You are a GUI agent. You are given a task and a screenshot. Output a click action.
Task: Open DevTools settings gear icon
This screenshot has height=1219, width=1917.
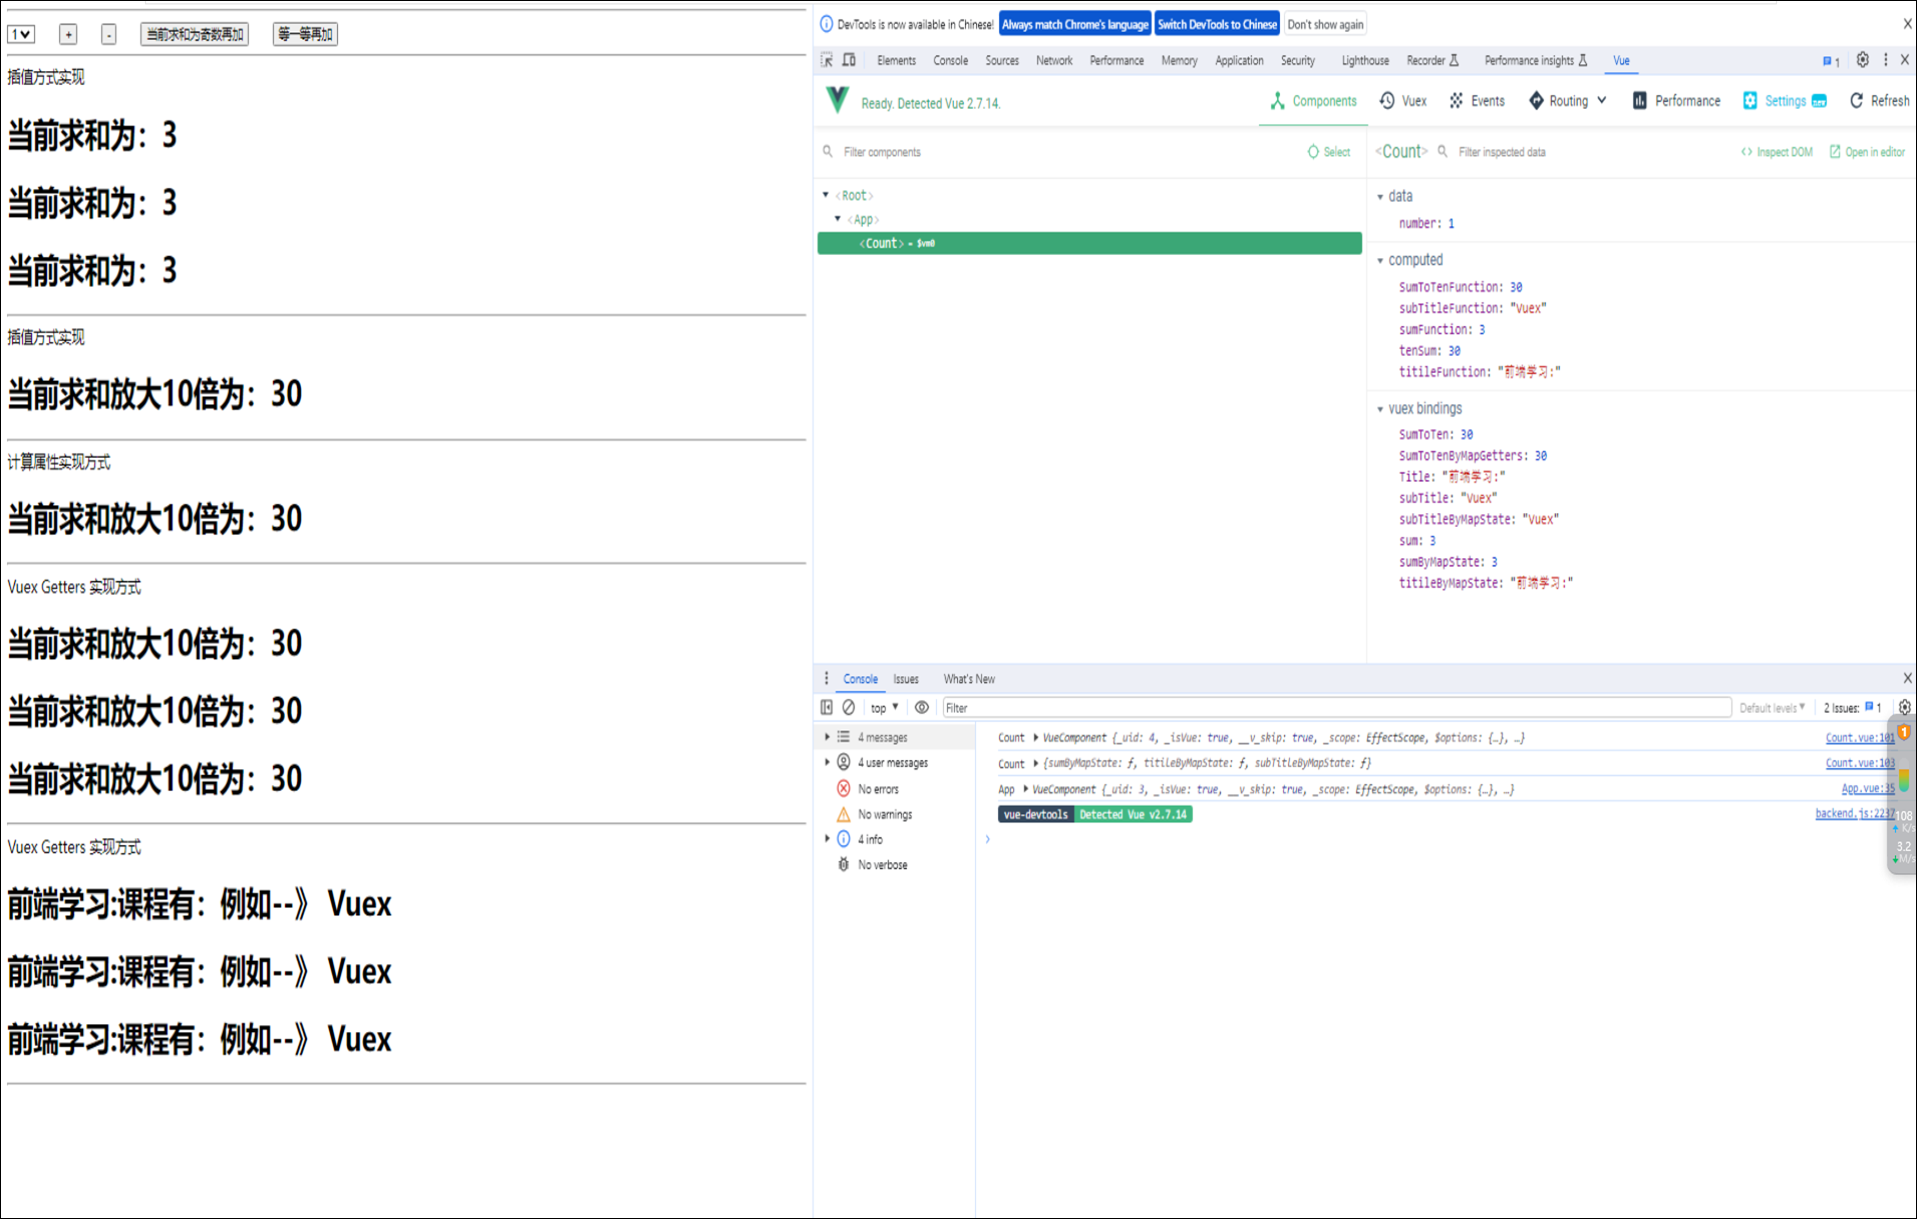tap(1862, 60)
